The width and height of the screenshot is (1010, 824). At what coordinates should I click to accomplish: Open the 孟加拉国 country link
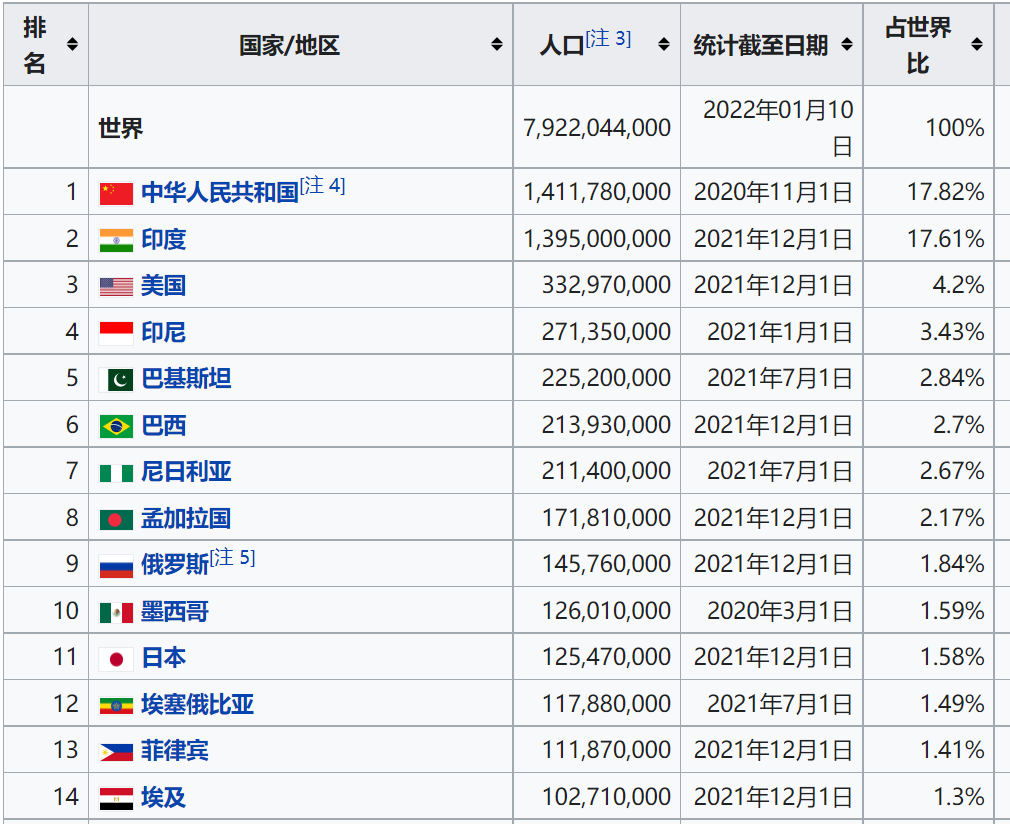pos(186,519)
